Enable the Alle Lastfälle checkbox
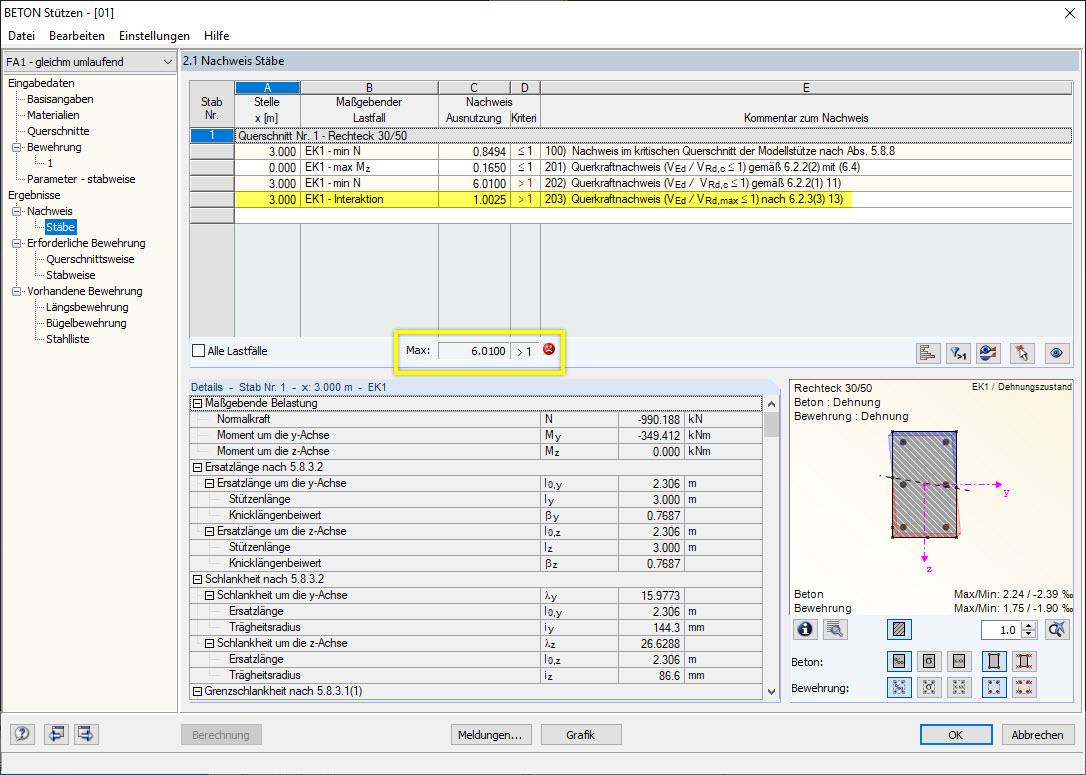The height and width of the screenshot is (775, 1086). coord(198,351)
